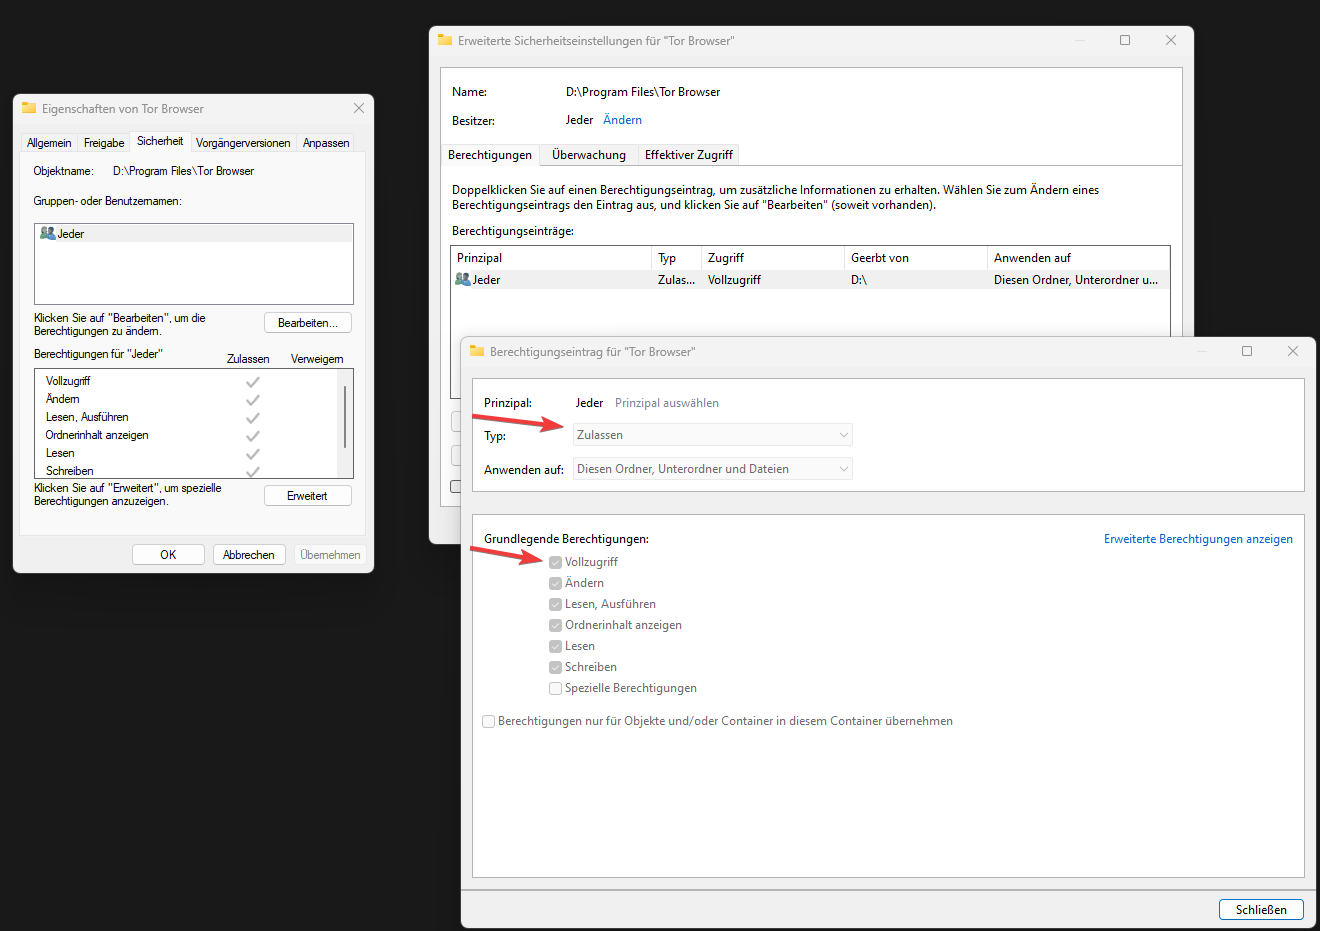Open the Effektiver Zugriff tab

(689, 155)
